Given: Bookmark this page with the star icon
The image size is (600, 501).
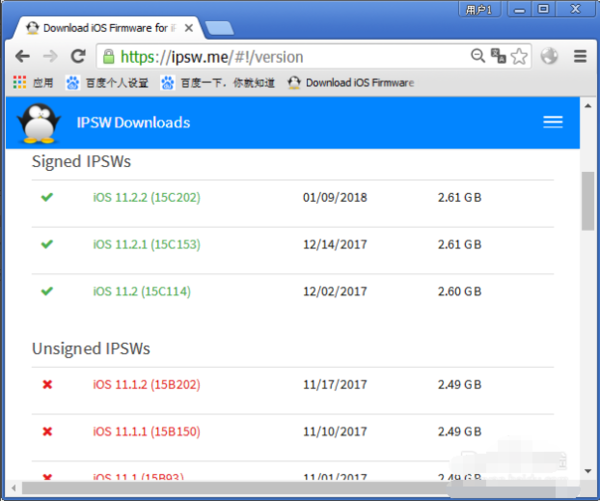Looking at the screenshot, I should pyautogui.click(x=519, y=56).
